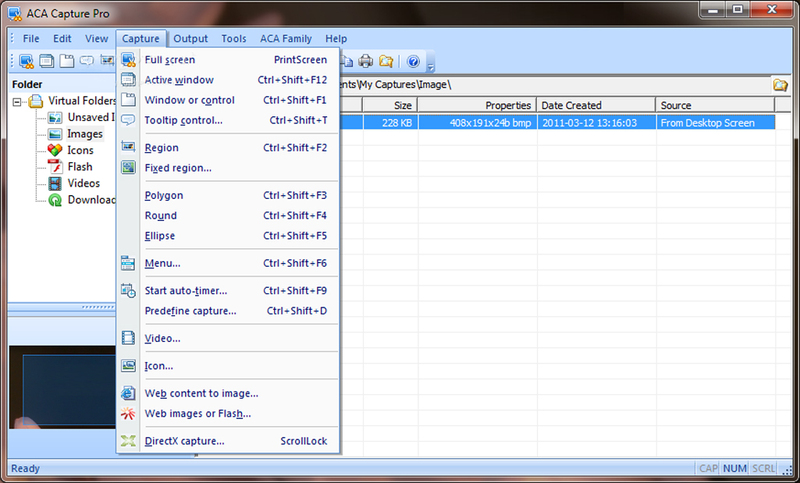Viewport: 800px width, 483px height.
Task: Sort the list by the Source column
Action: (x=715, y=105)
